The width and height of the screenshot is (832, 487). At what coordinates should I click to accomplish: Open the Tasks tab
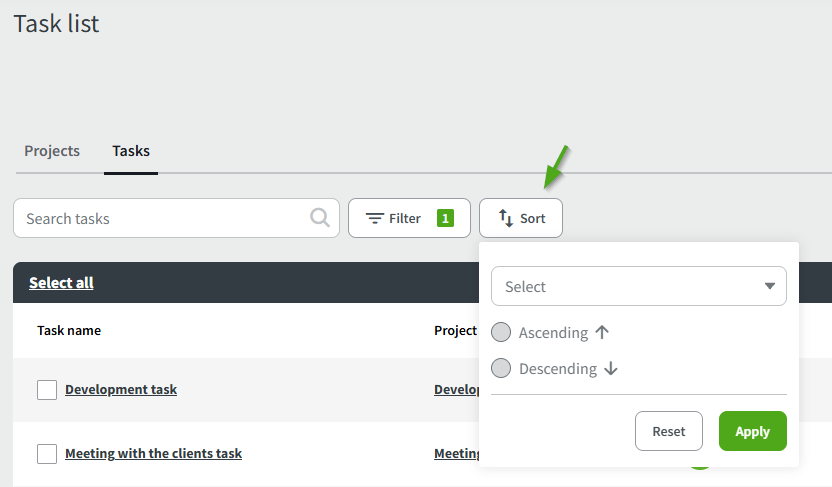[x=131, y=151]
